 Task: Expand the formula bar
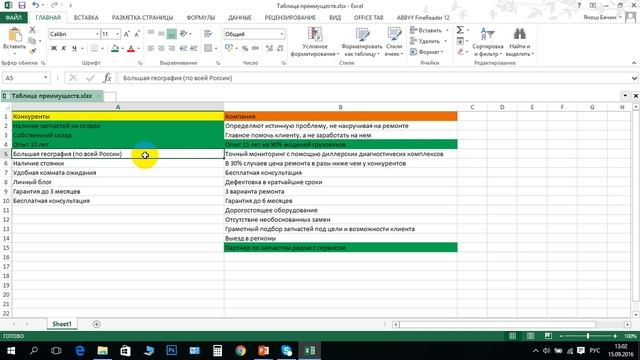point(634,78)
